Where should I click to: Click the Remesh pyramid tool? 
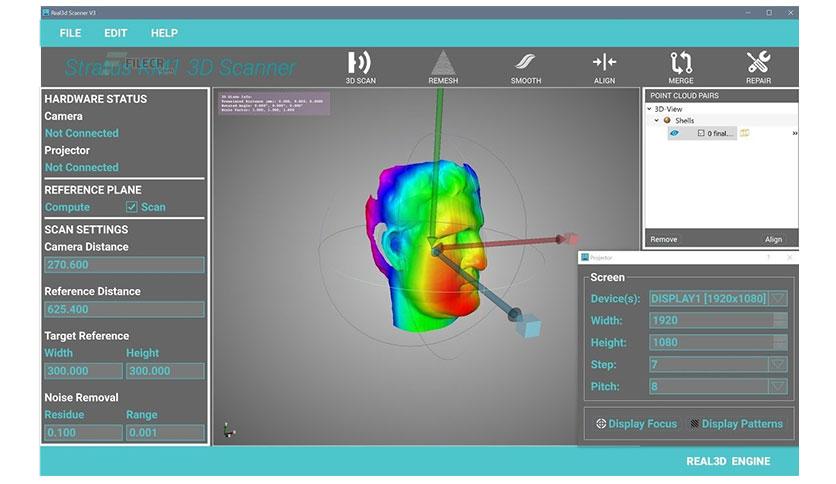(x=443, y=68)
